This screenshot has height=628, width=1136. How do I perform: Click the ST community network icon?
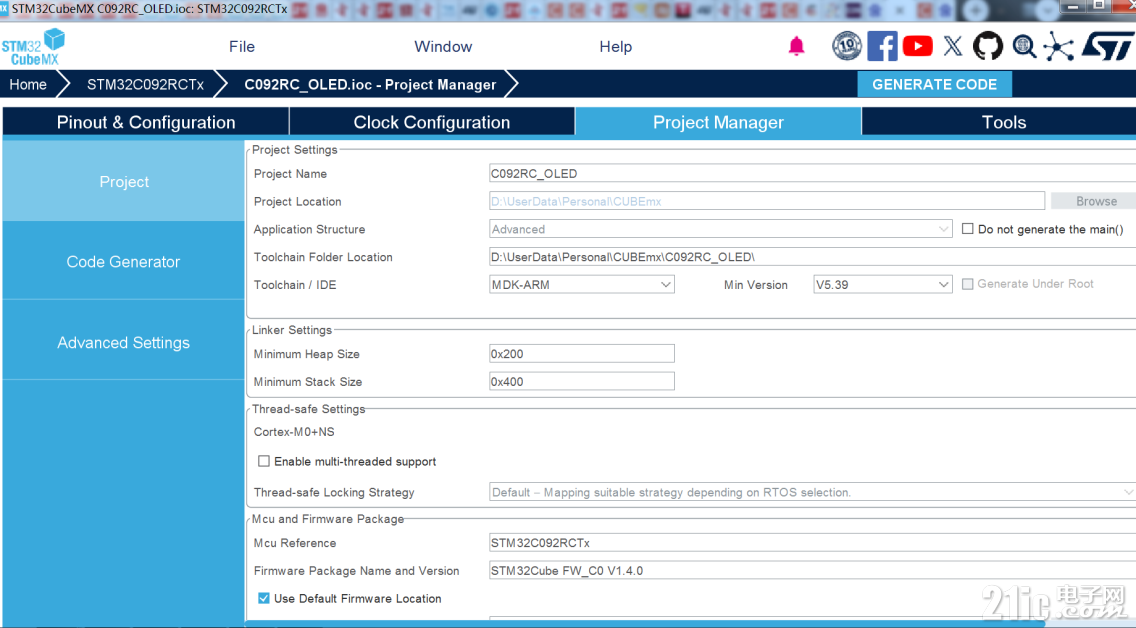click(x=1058, y=46)
